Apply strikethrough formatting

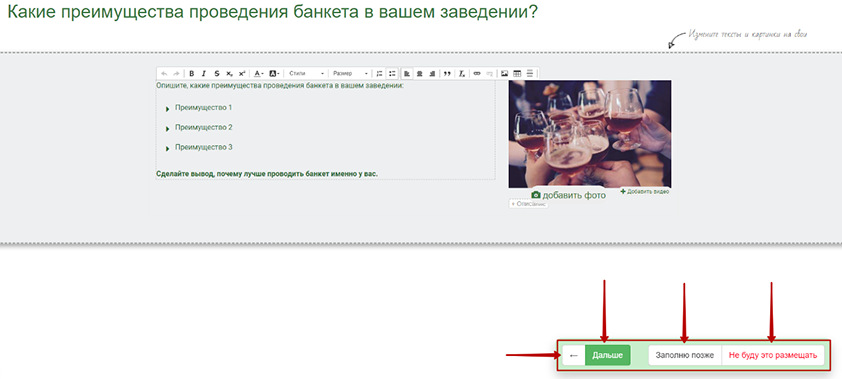coord(217,74)
